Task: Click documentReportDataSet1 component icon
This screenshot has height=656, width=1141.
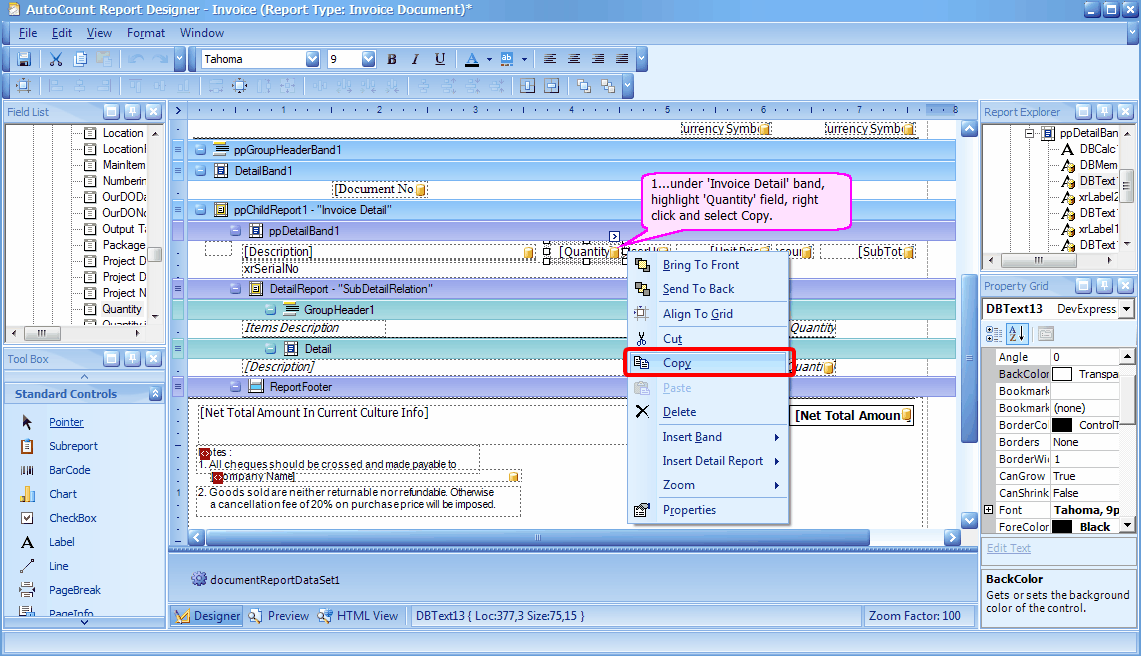Action: point(199,580)
